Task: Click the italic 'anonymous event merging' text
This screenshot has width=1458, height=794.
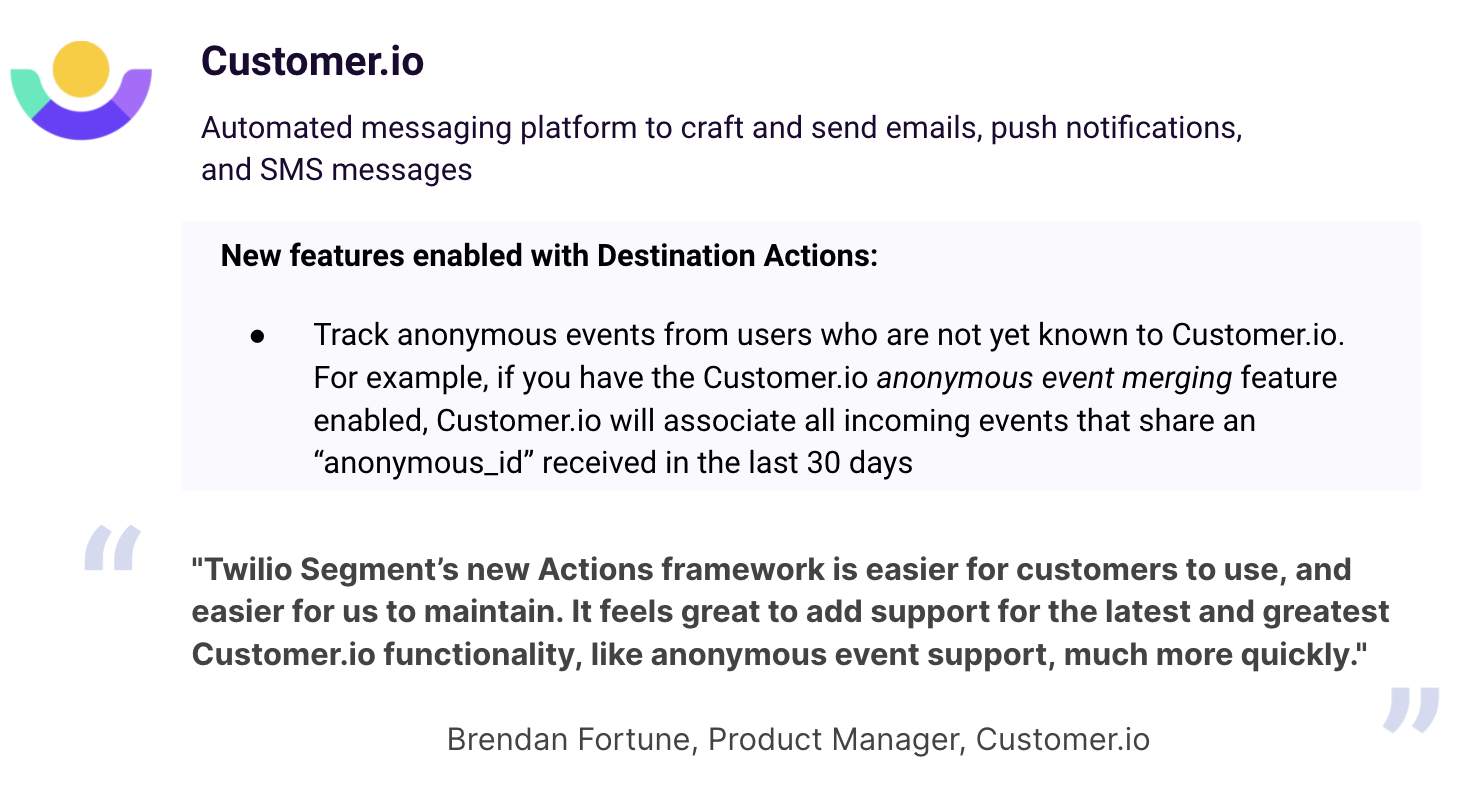Action: (1054, 379)
